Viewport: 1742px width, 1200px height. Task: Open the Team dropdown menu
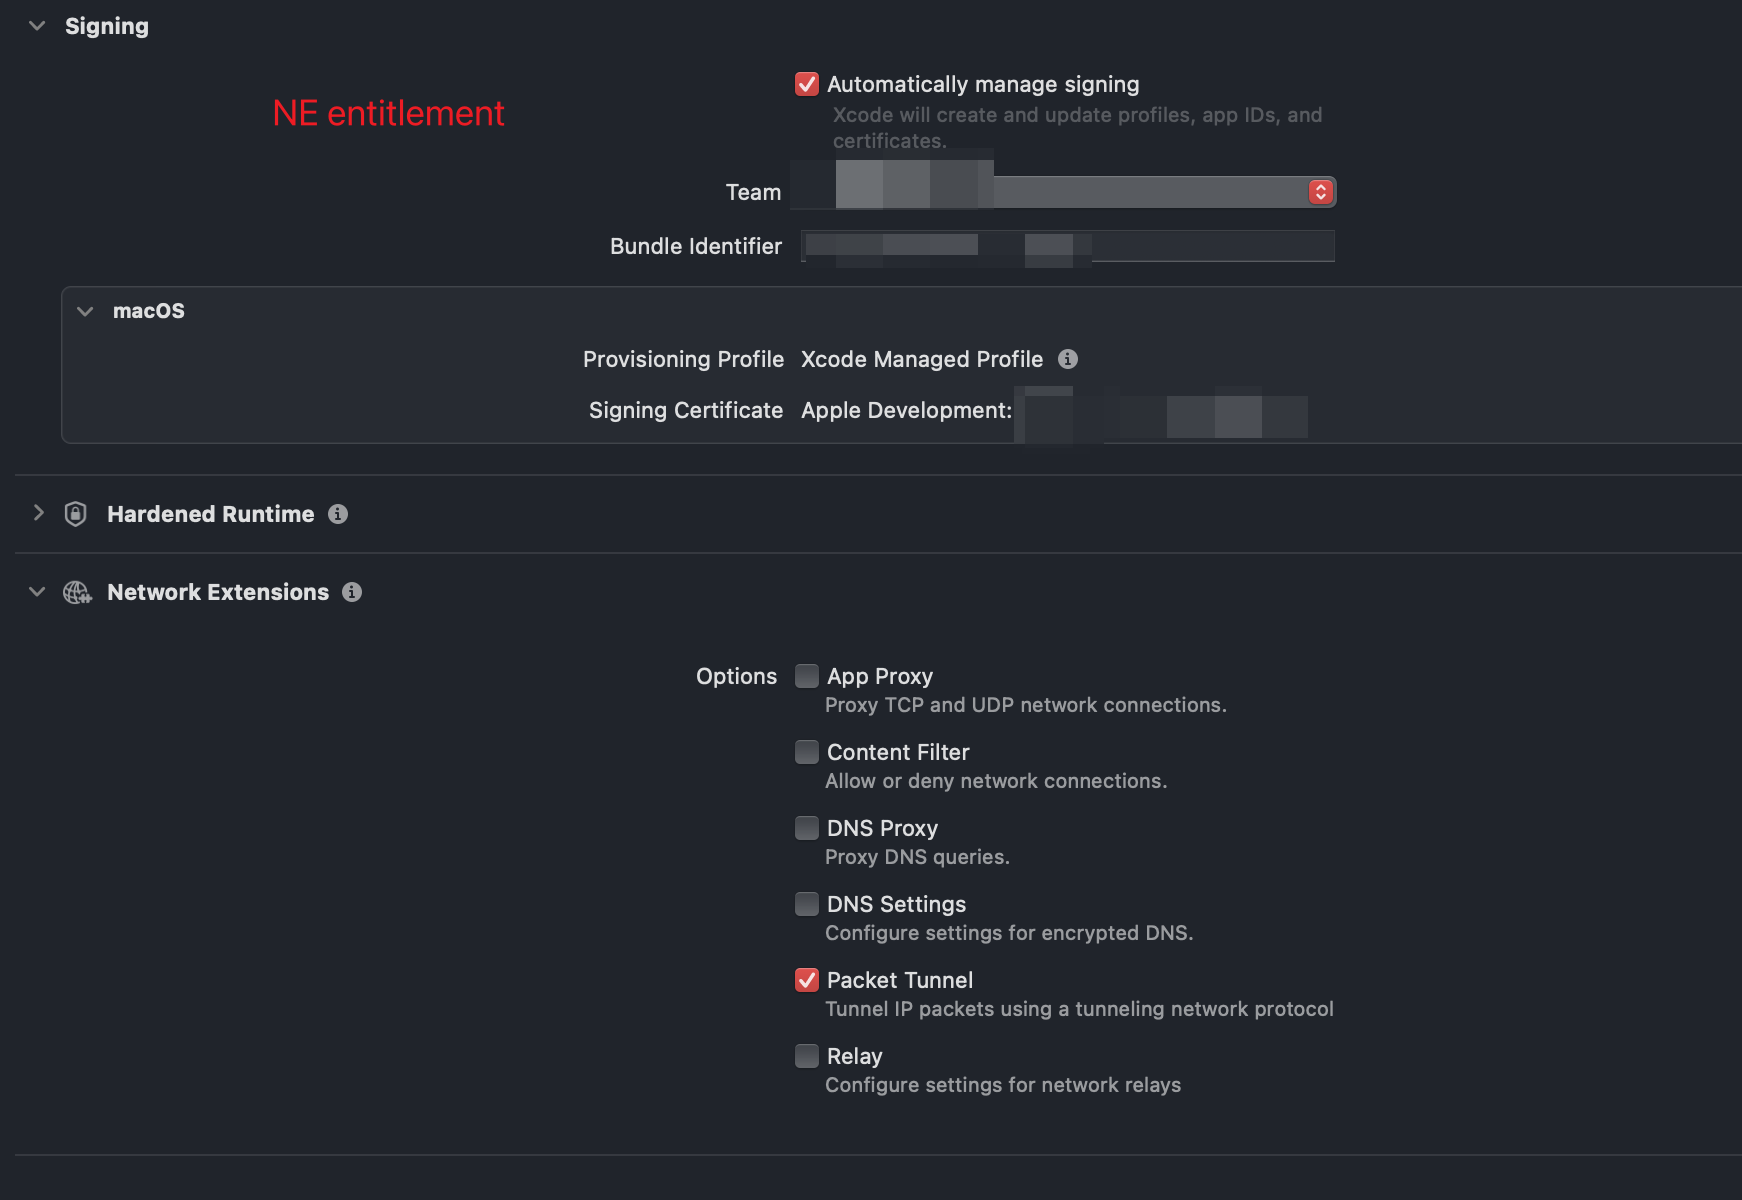click(1320, 192)
